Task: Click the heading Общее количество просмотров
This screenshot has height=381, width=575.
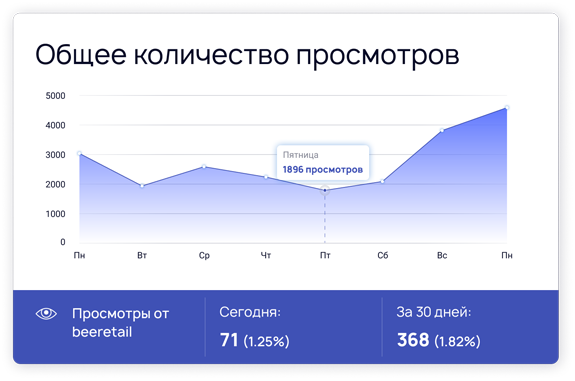Action: pos(247,55)
